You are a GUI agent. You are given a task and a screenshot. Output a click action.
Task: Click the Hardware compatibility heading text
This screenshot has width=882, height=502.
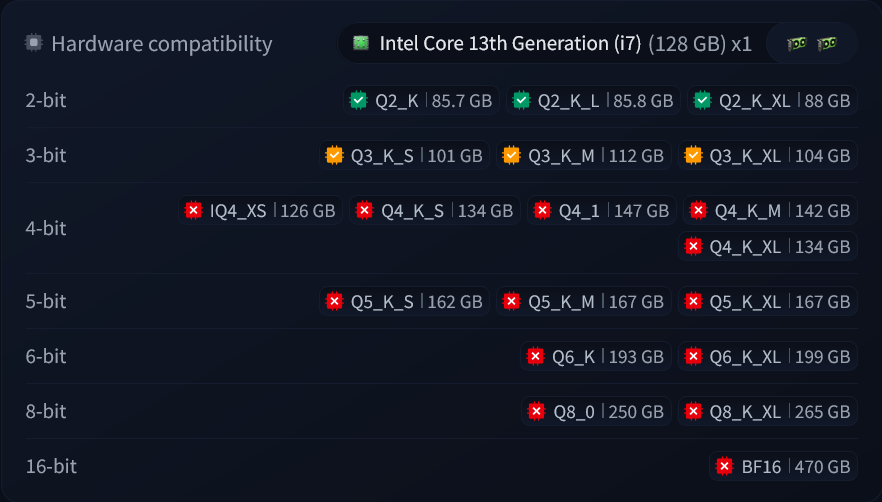pyautogui.click(x=162, y=44)
